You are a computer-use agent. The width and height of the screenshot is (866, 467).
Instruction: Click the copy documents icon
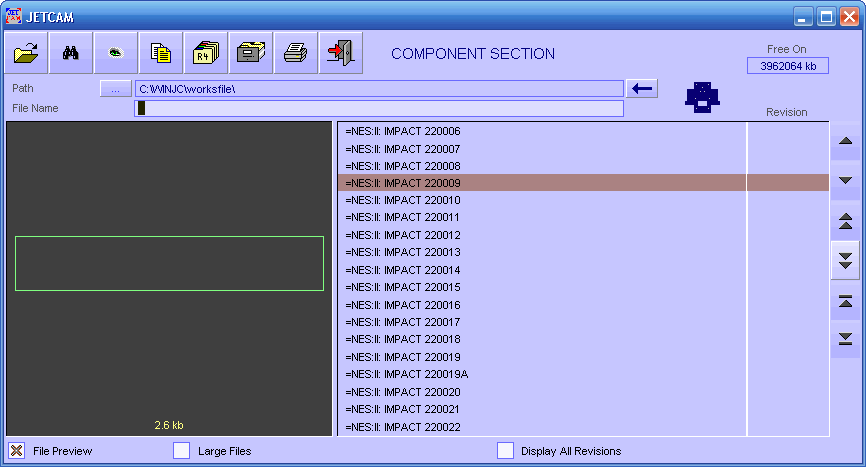[x=161, y=53]
